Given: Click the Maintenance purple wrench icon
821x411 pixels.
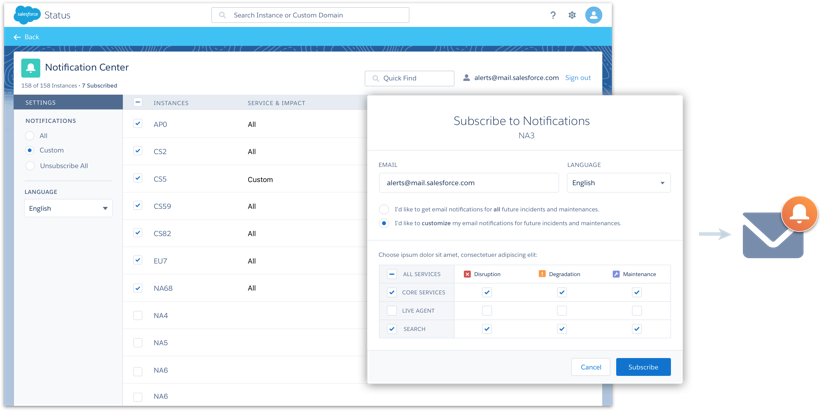Looking at the screenshot, I should click(x=616, y=274).
